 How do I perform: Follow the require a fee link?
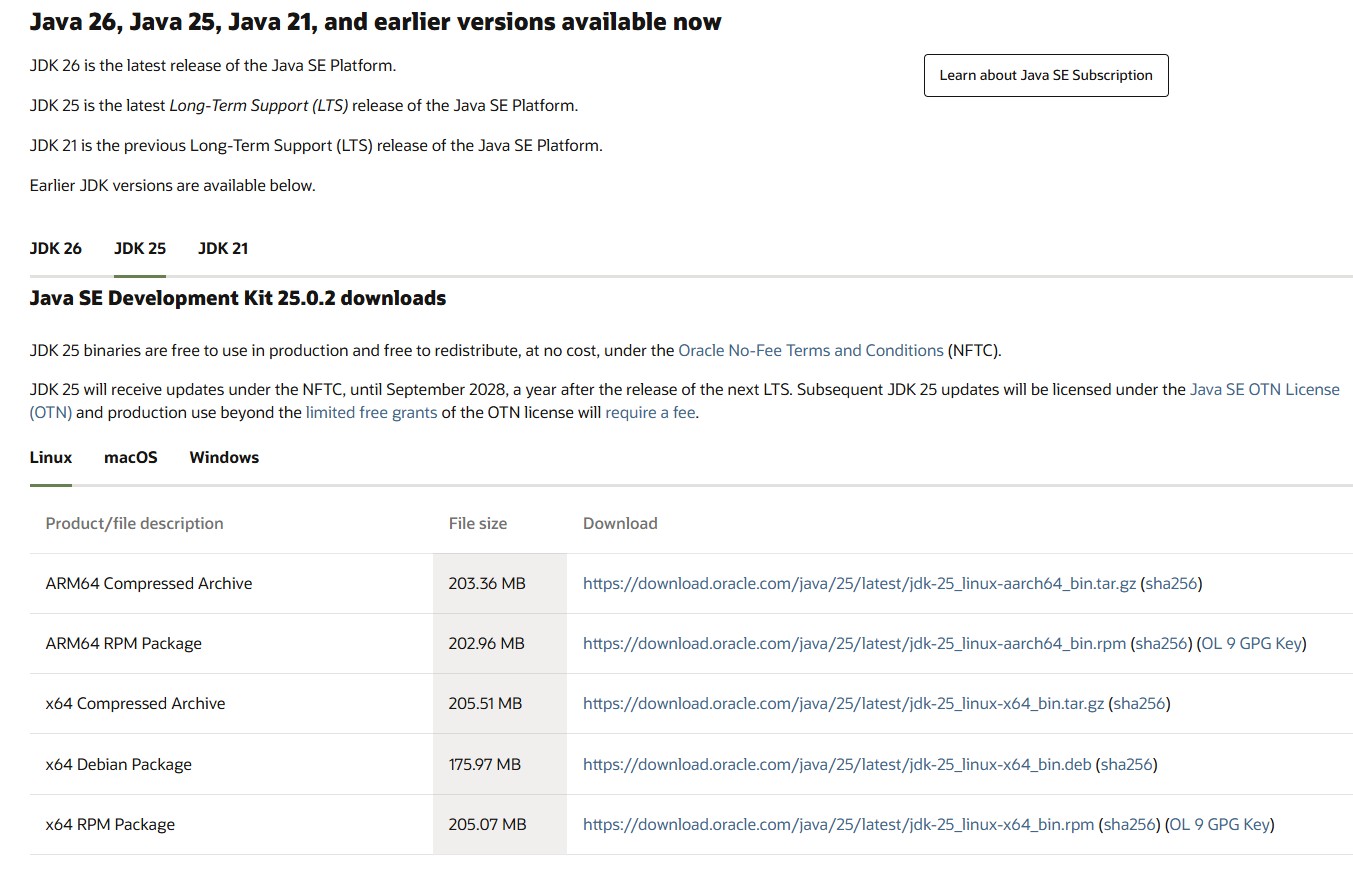(650, 412)
